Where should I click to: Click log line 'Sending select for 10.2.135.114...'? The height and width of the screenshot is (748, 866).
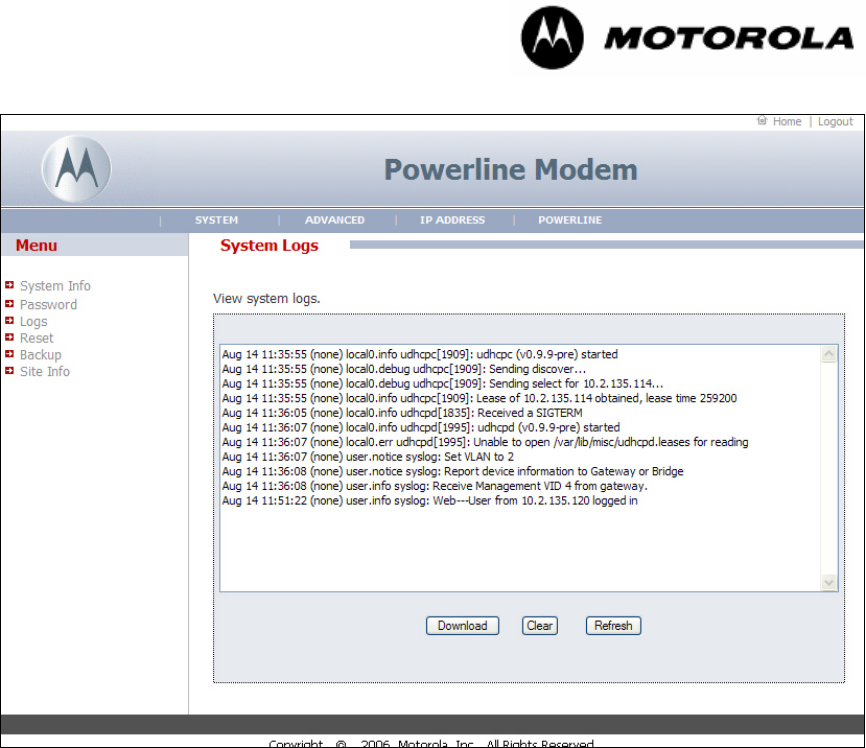(442, 383)
